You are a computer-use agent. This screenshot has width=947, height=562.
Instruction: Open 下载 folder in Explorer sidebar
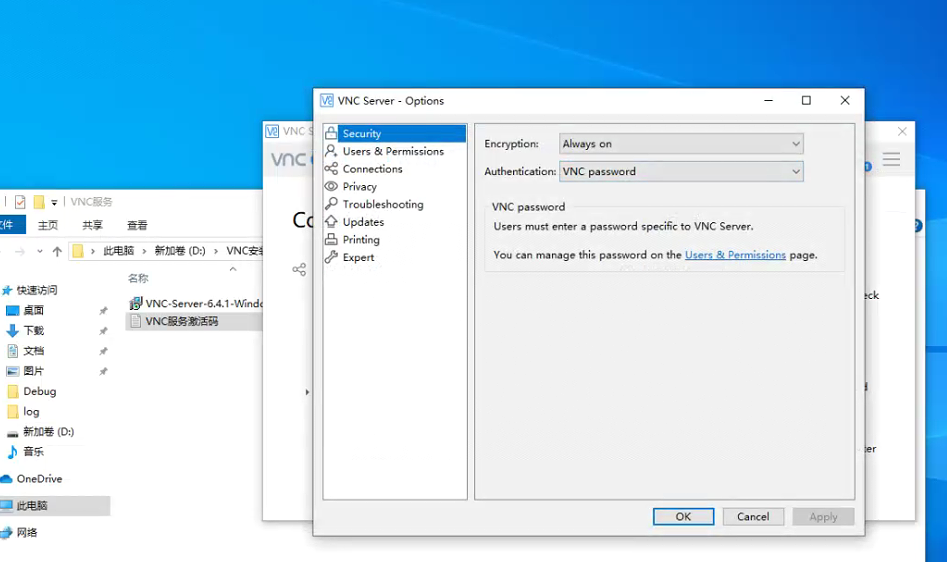point(33,331)
